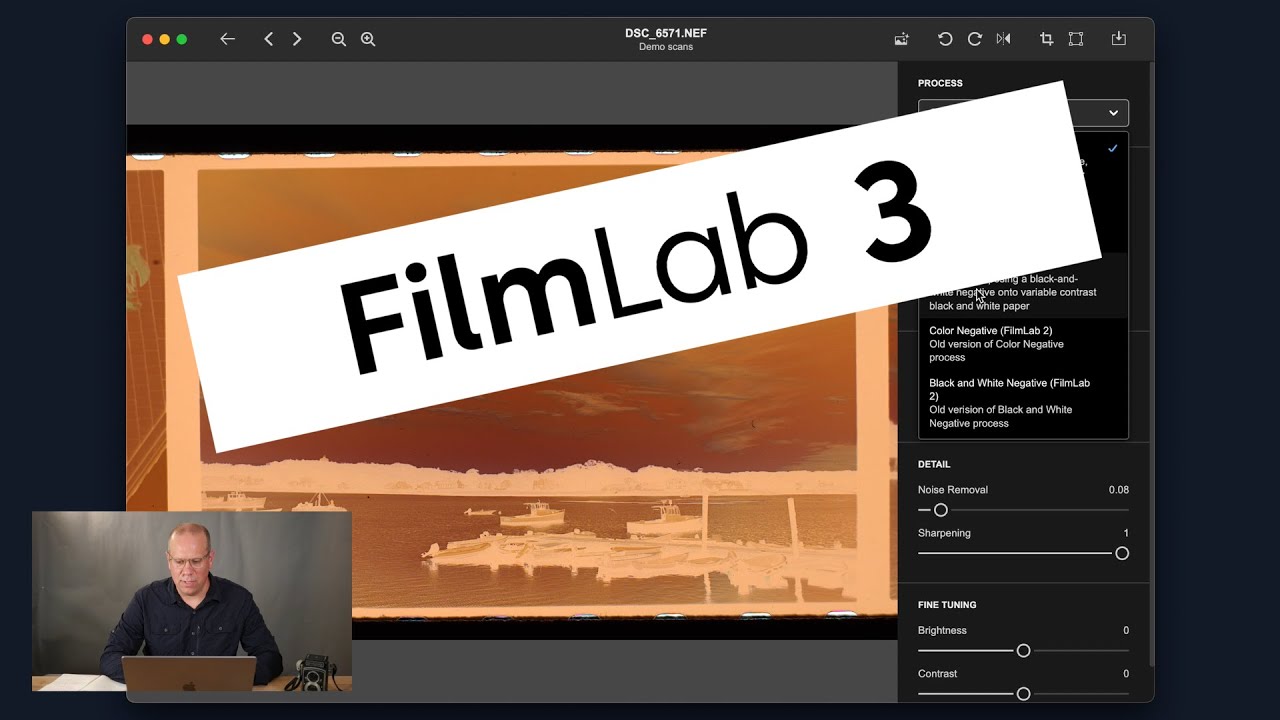Viewport: 1280px width, 720px height.
Task: Click the PROCESS section heading
Action: (940, 83)
